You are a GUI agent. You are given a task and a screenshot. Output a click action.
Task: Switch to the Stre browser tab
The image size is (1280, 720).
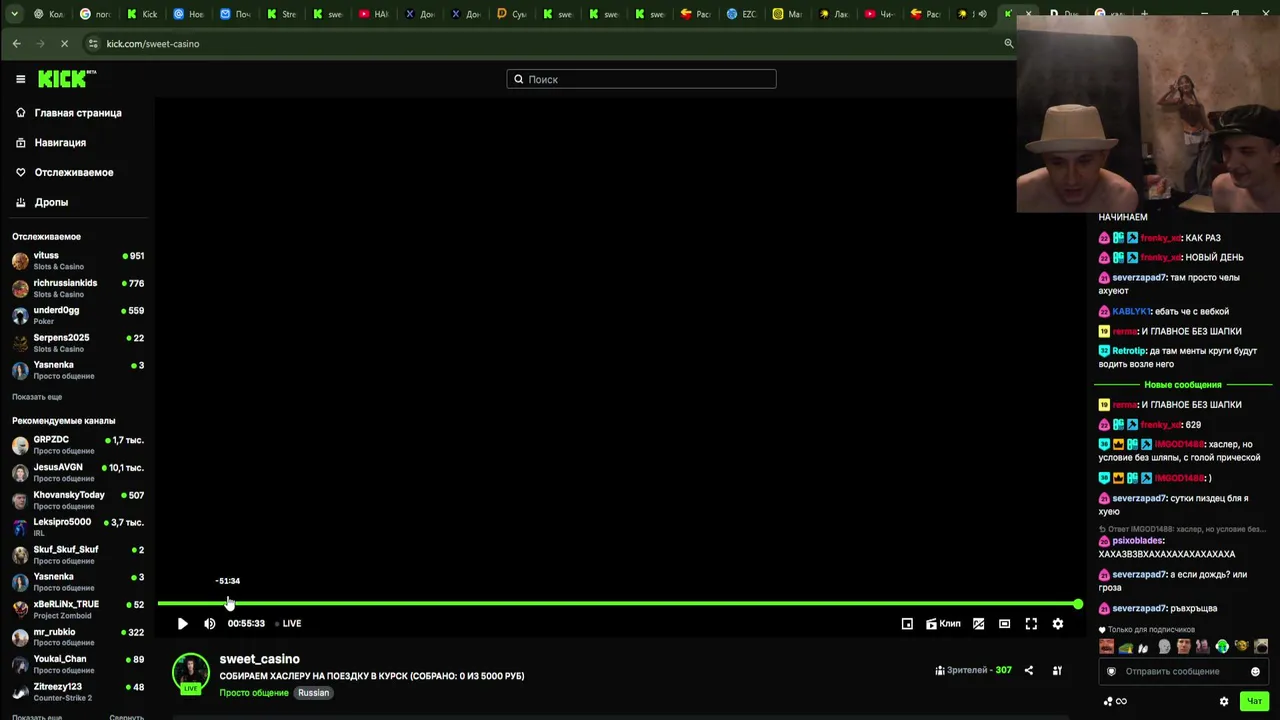click(x=281, y=14)
